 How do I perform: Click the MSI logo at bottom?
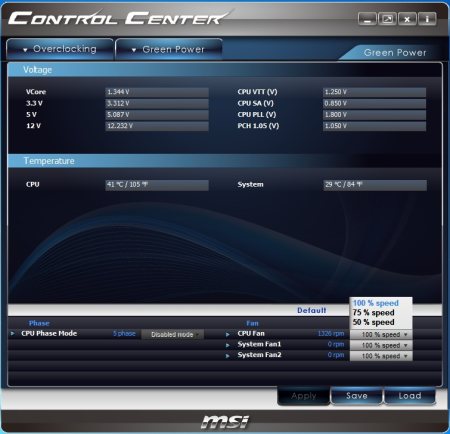(x=225, y=422)
